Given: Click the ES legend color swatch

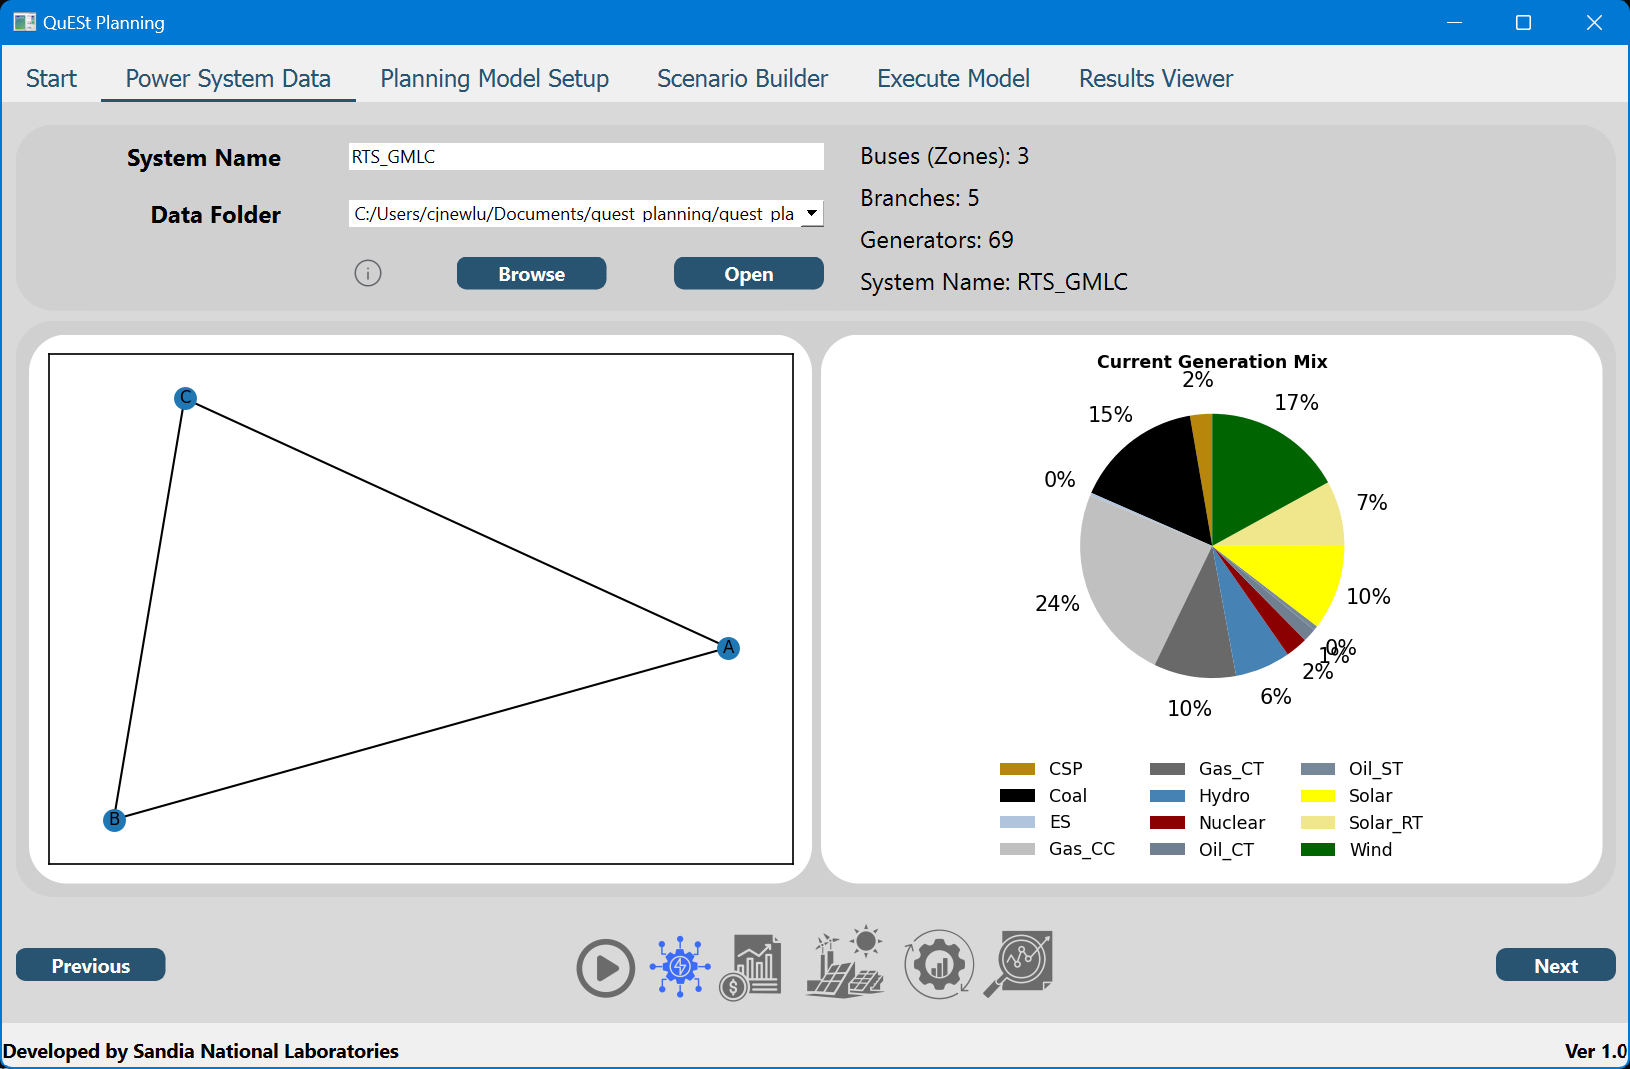Looking at the screenshot, I should click(1017, 822).
